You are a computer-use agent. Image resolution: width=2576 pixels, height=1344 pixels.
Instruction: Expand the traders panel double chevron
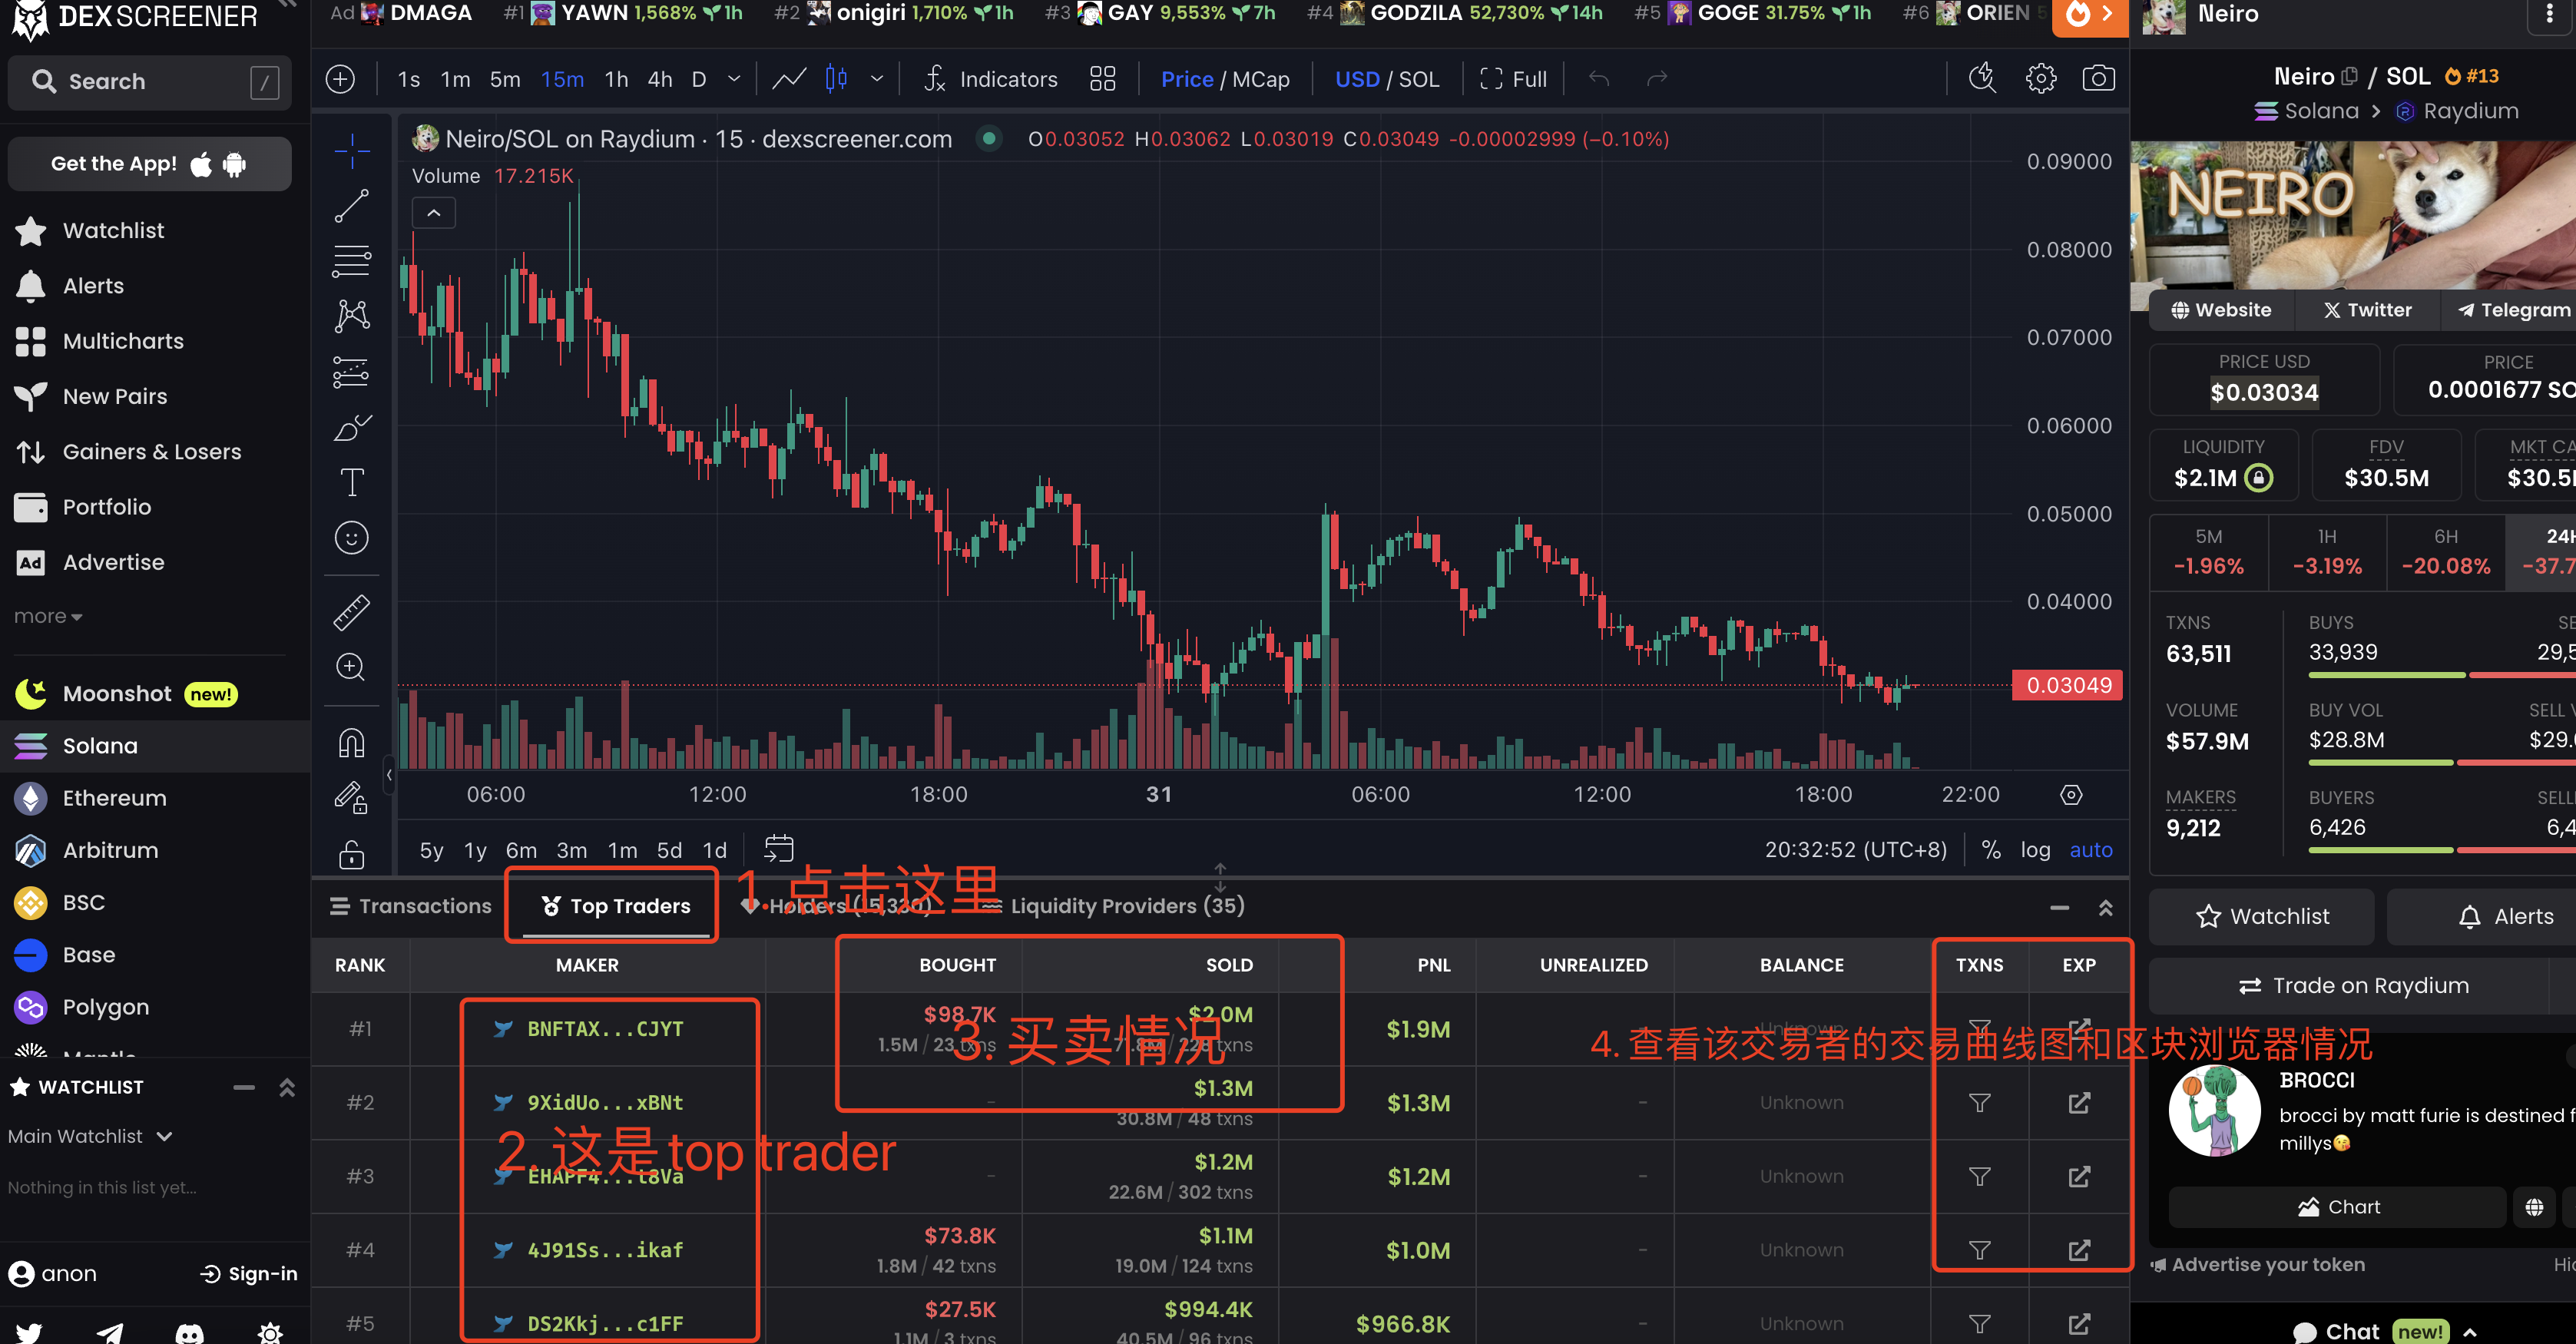(x=2105, y=908)
